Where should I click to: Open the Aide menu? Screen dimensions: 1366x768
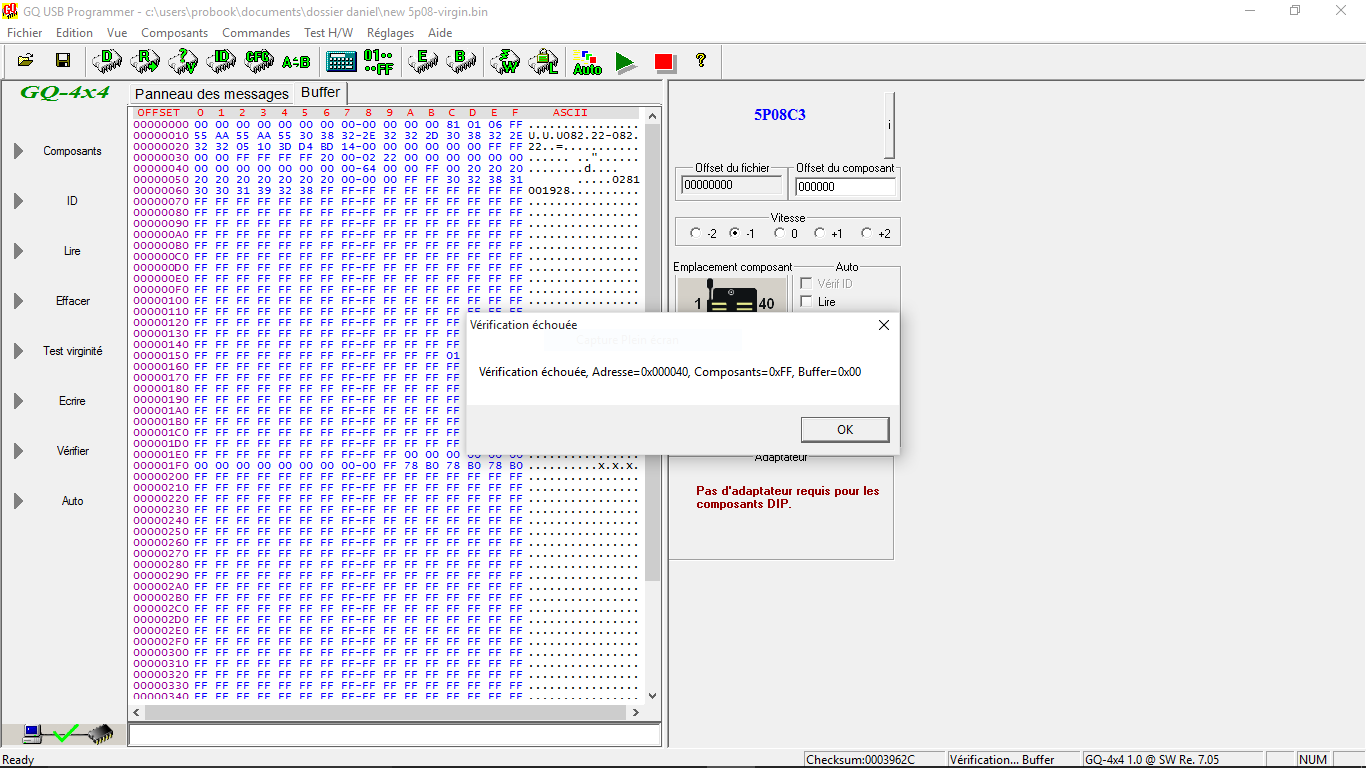pyautogui.click(x=440, y=33)
